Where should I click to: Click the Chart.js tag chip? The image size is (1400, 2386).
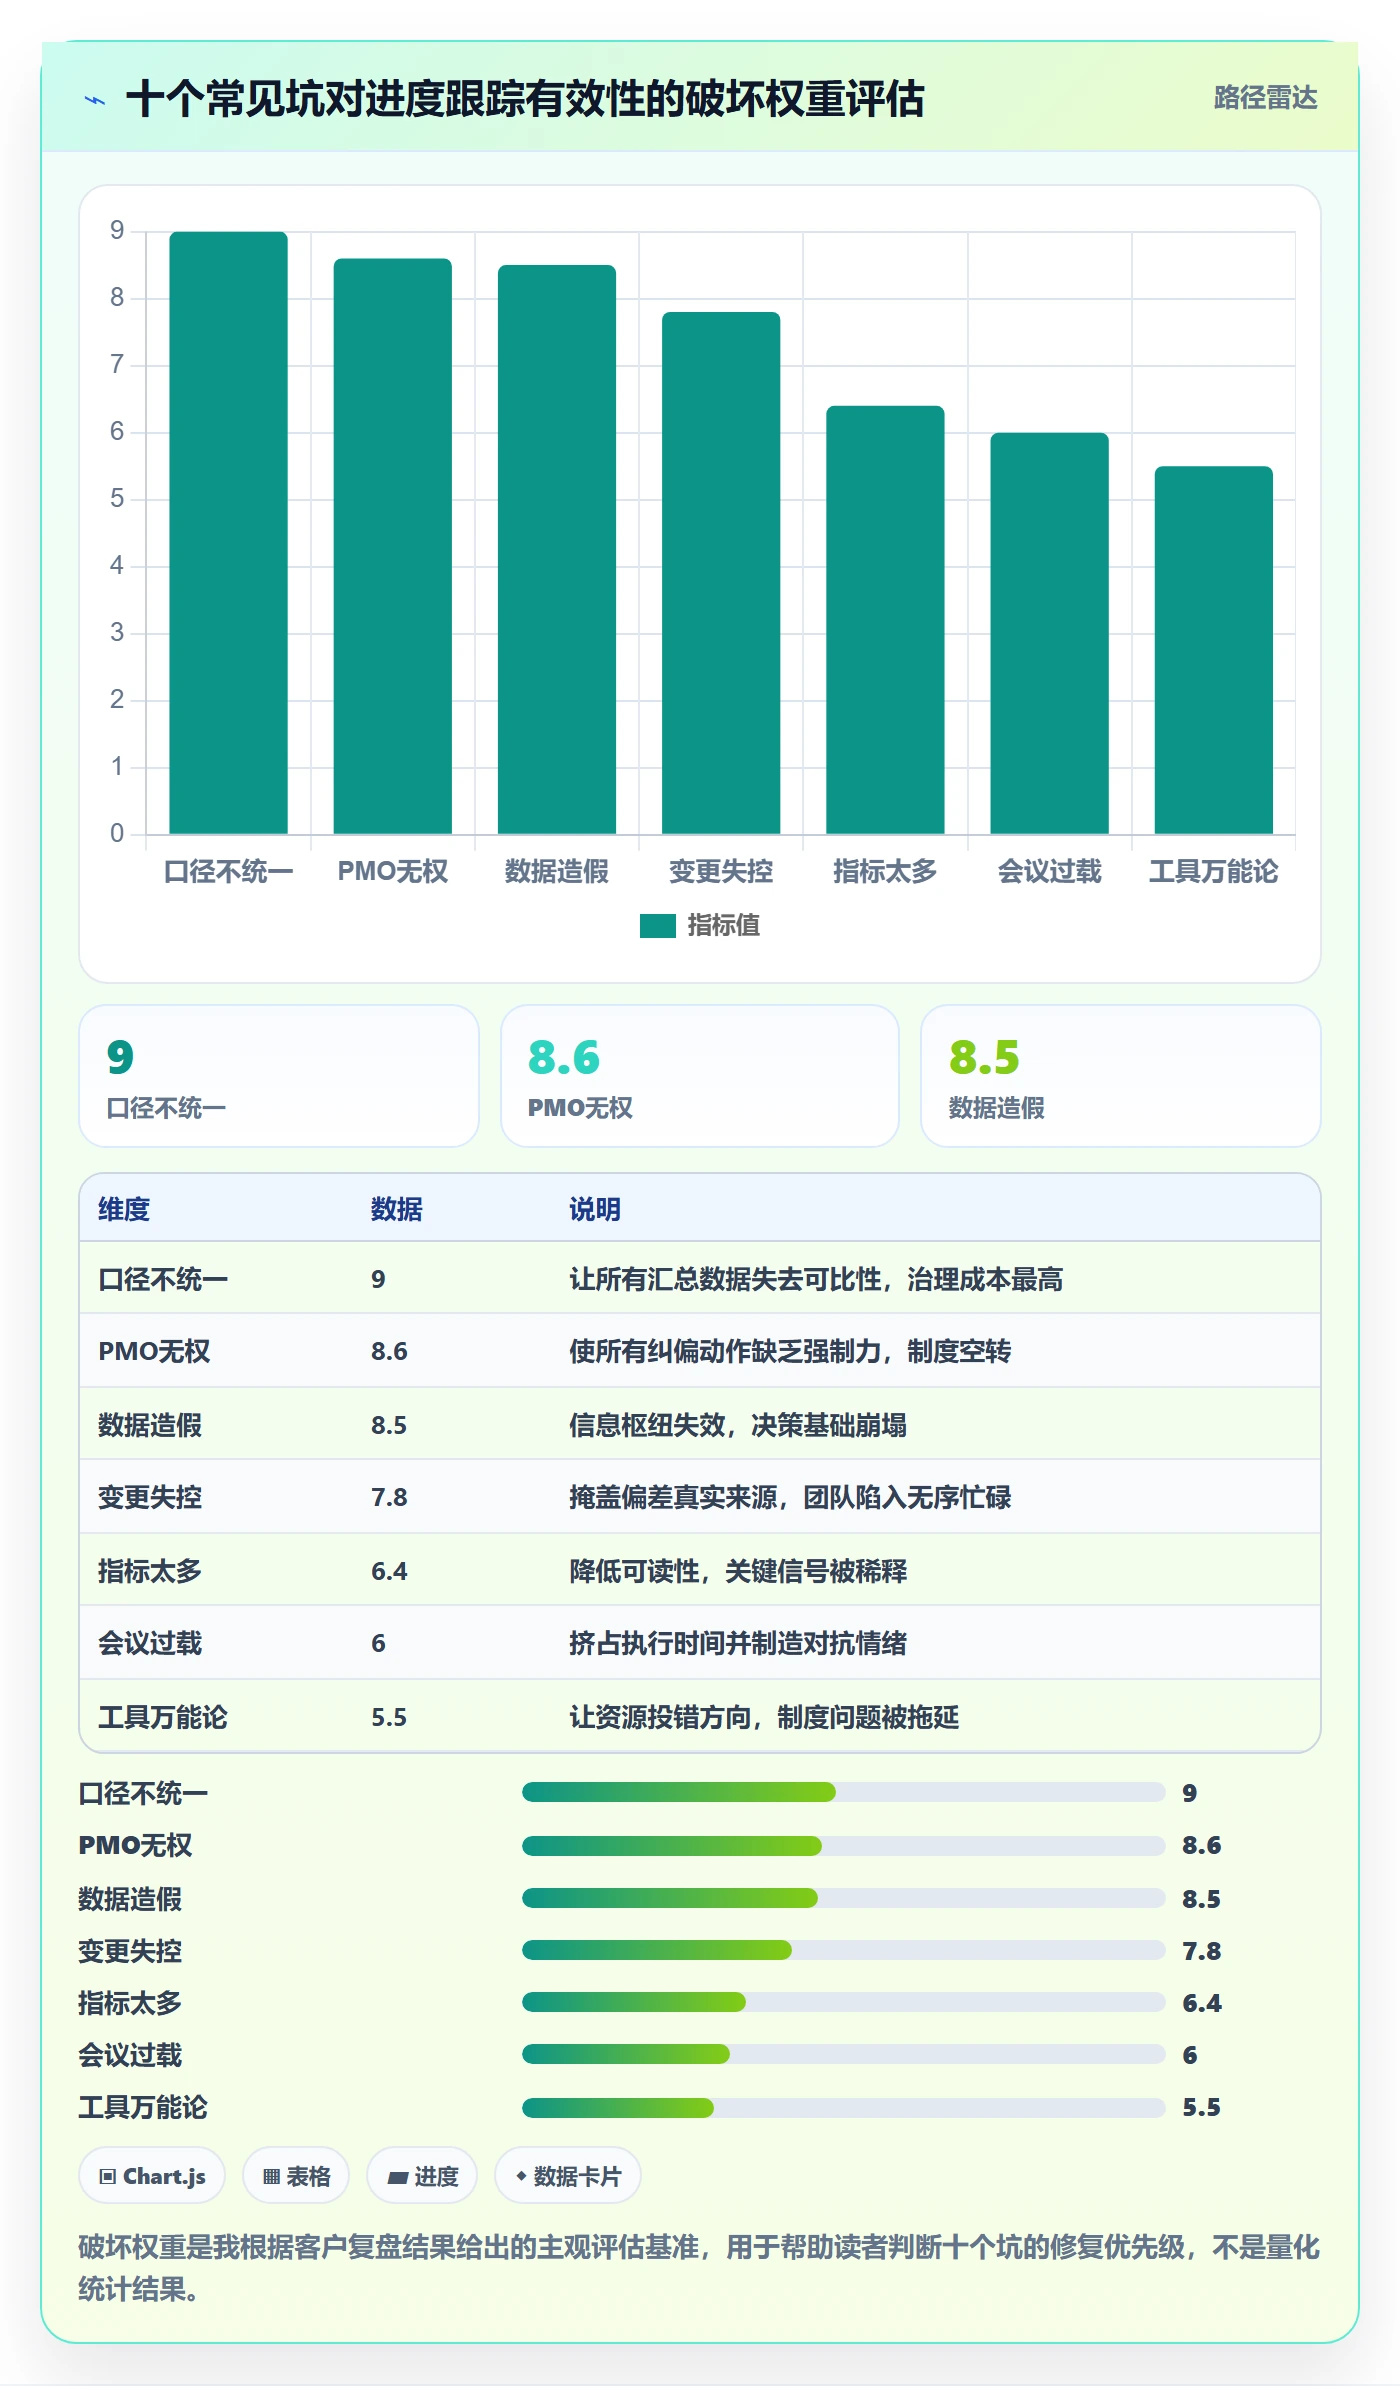[x=152, y=2175]
